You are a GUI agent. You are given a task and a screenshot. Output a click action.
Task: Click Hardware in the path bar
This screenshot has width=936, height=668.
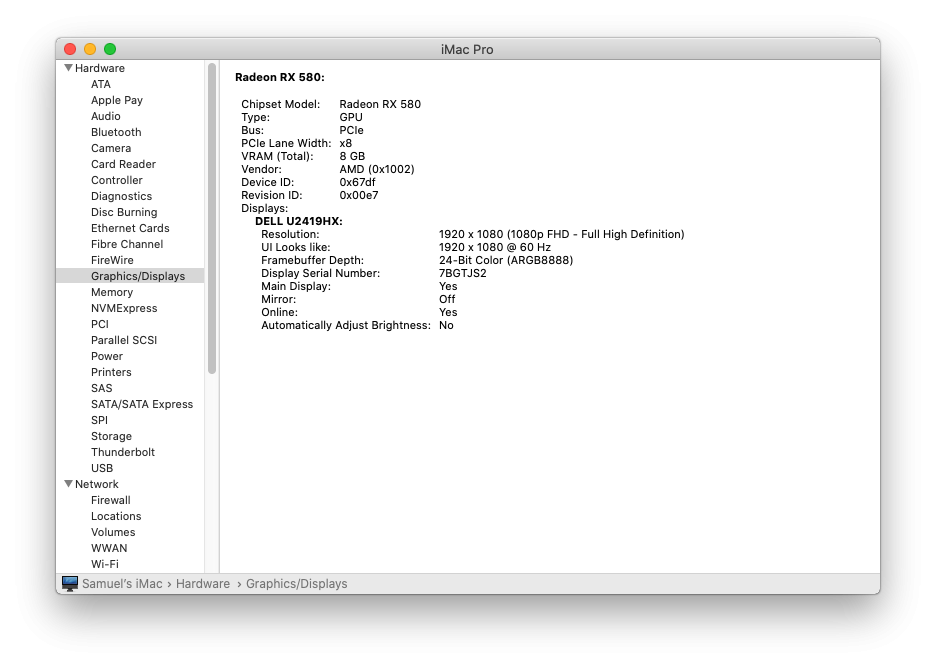(x=203, y=584)
